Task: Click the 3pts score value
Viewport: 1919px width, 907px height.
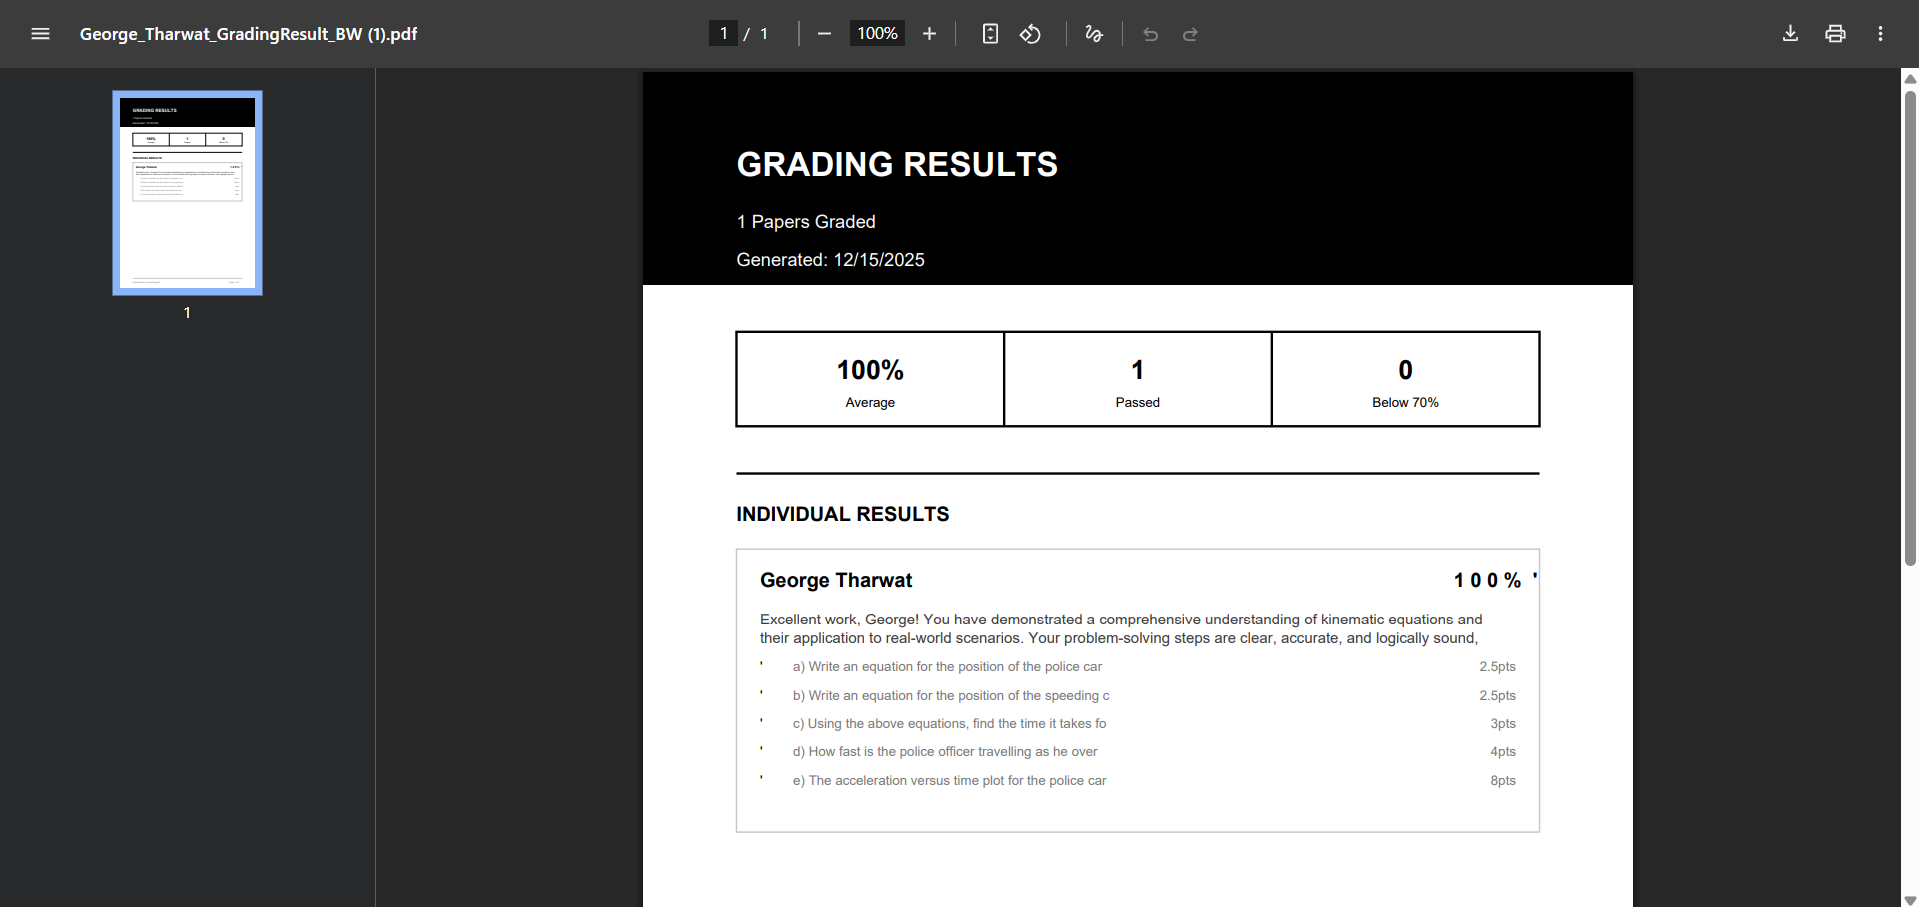Action: (x=1503, y=724)
